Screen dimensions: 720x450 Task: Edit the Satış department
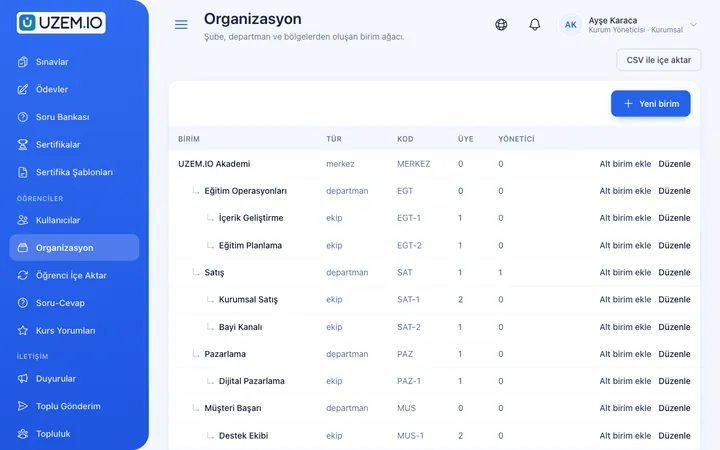[x=674, y=273]
